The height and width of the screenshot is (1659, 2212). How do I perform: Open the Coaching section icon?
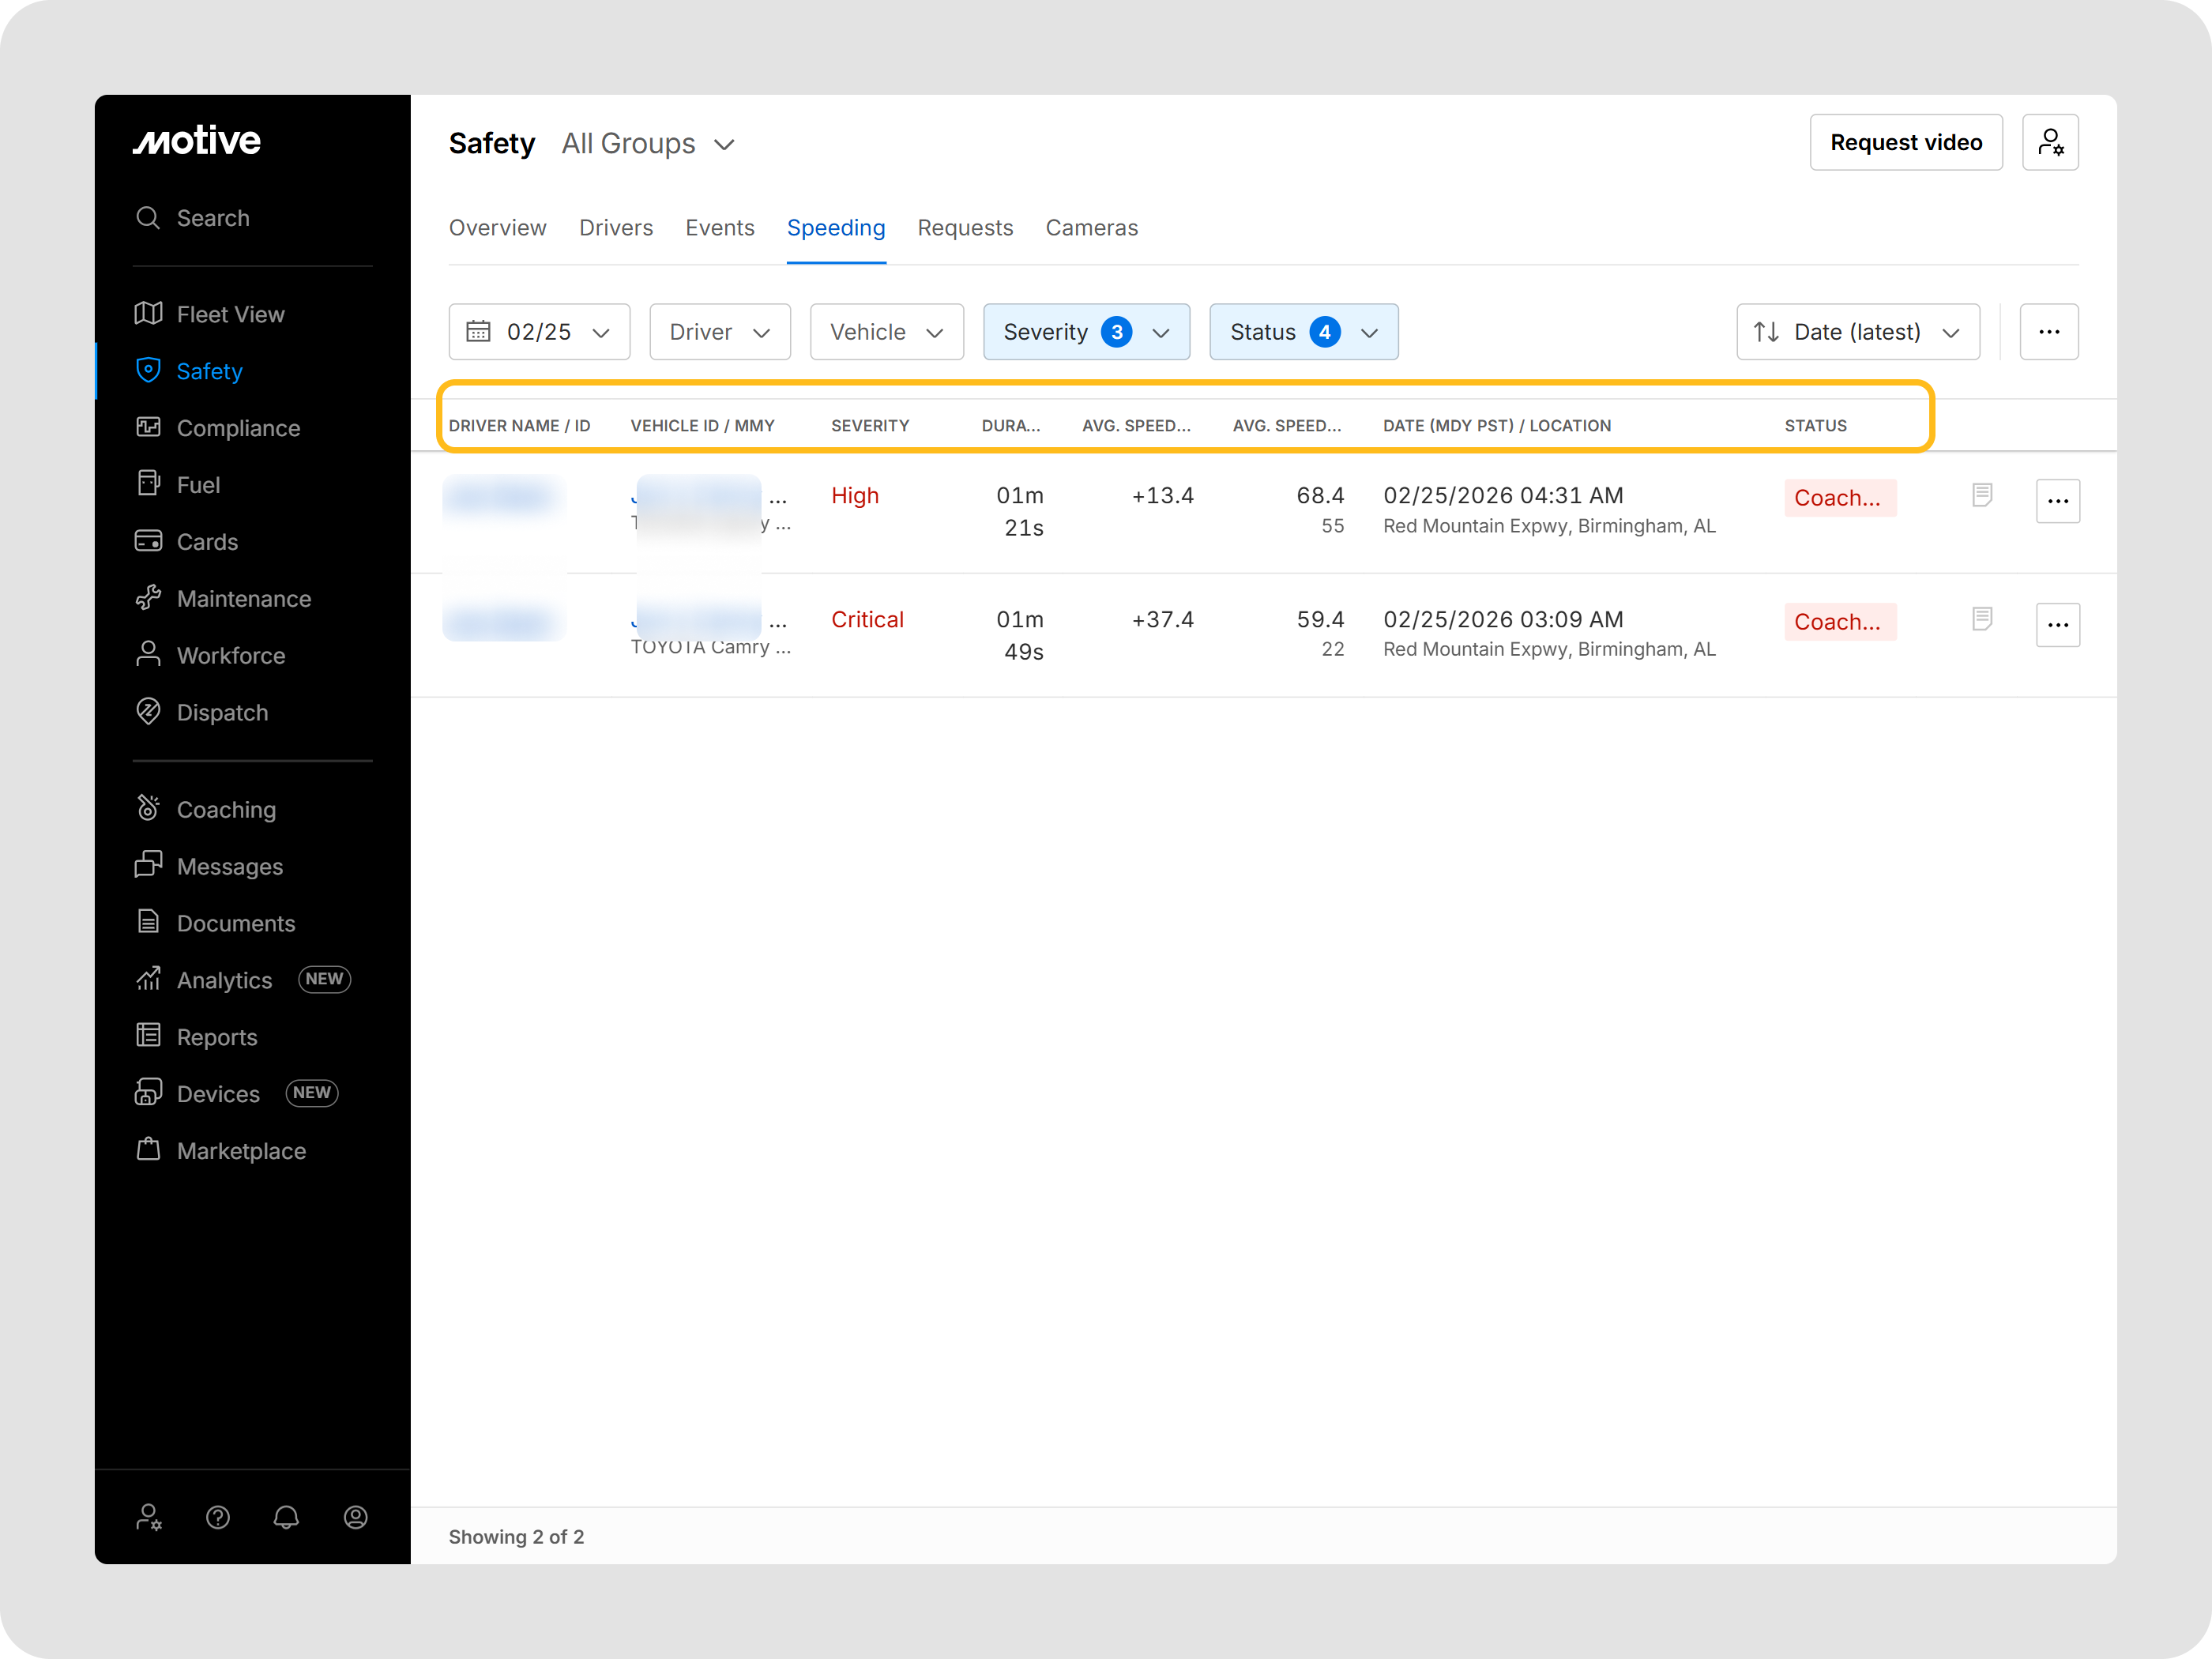[x=148, y=808]
